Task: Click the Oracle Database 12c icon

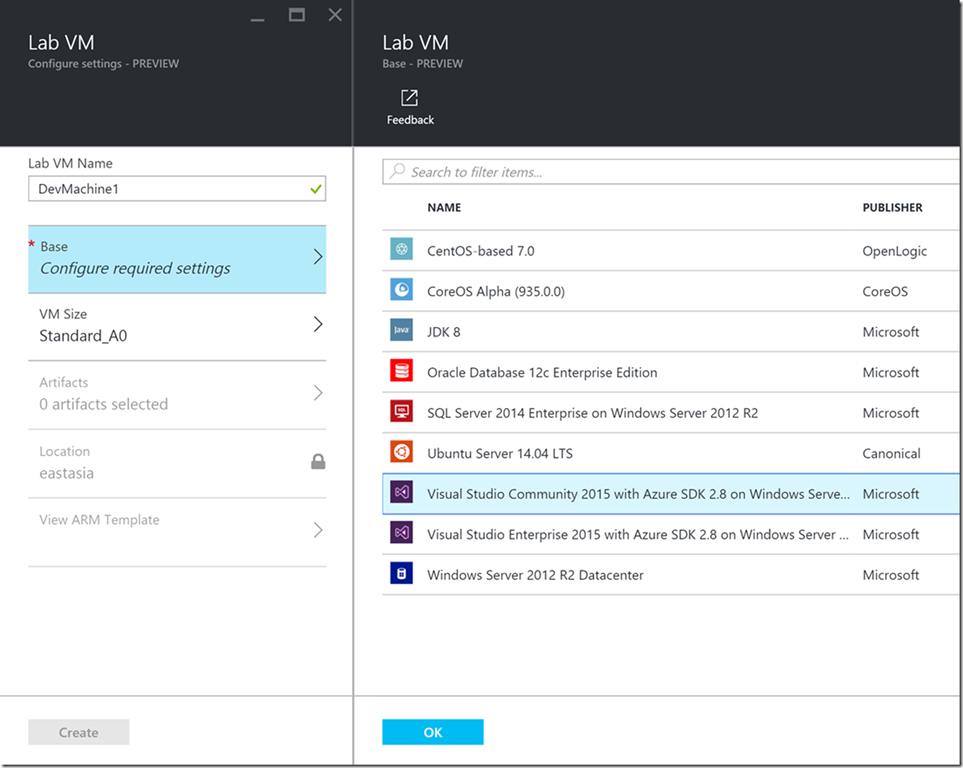Action: point(401,371)
